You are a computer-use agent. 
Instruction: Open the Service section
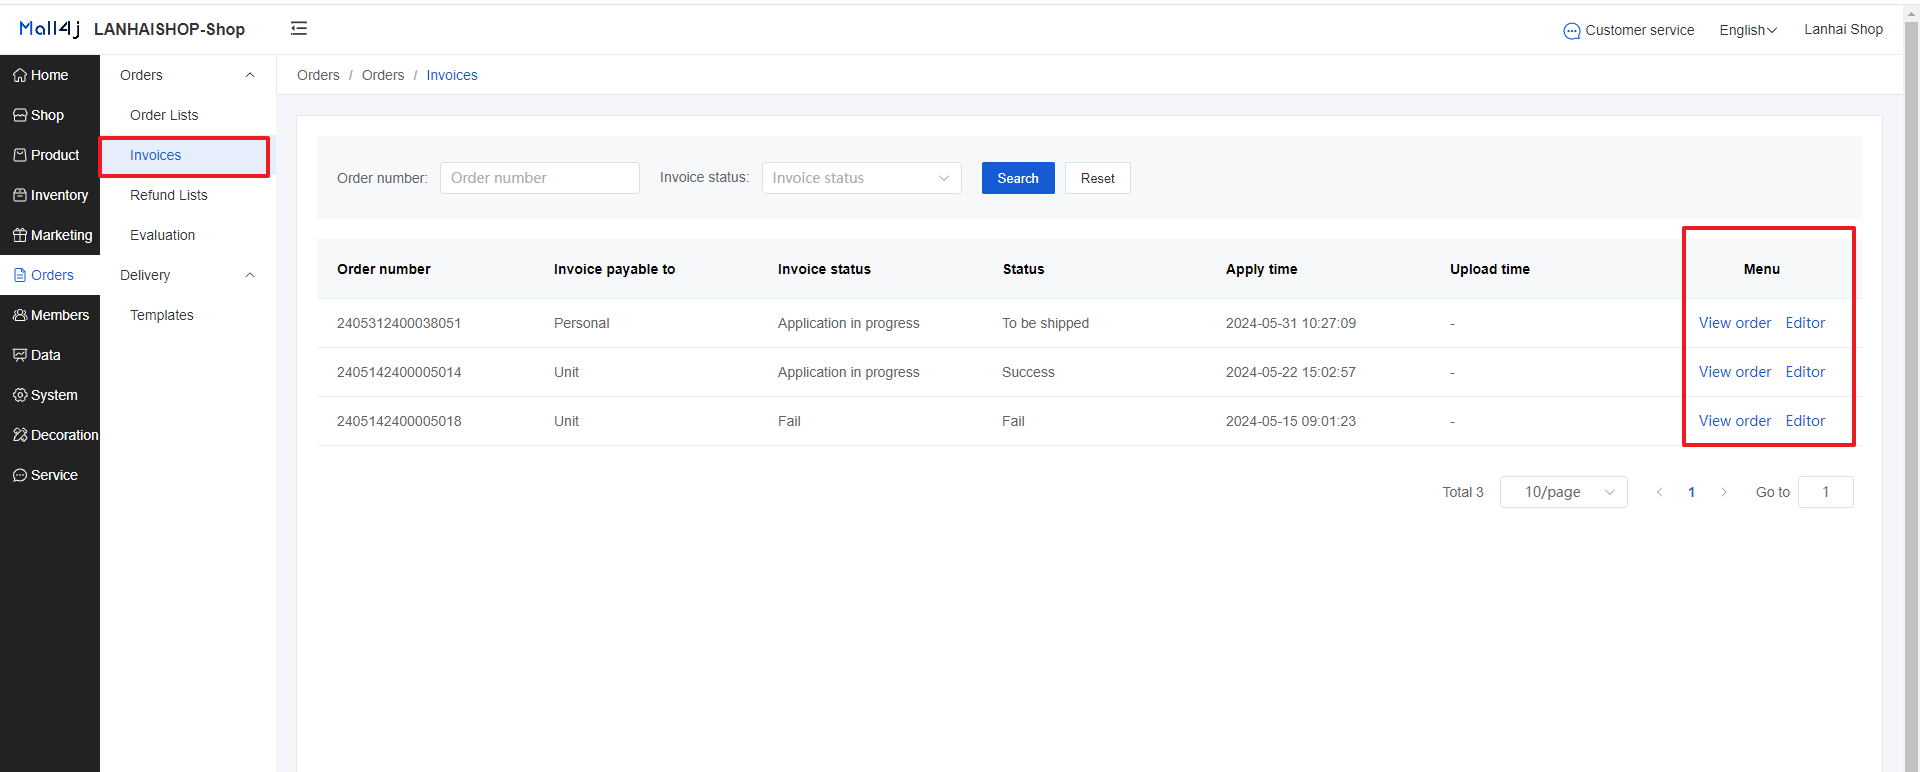(50, 475)
